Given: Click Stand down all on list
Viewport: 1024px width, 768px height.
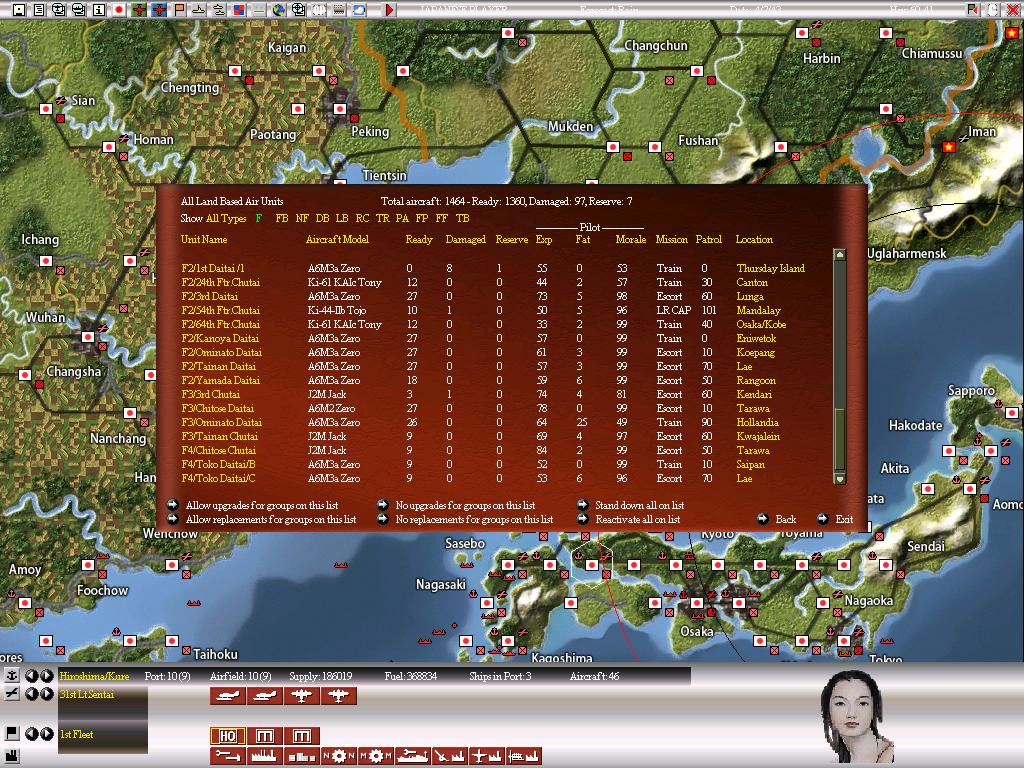Looking at the screenshot, I should (x=639, y=505).
